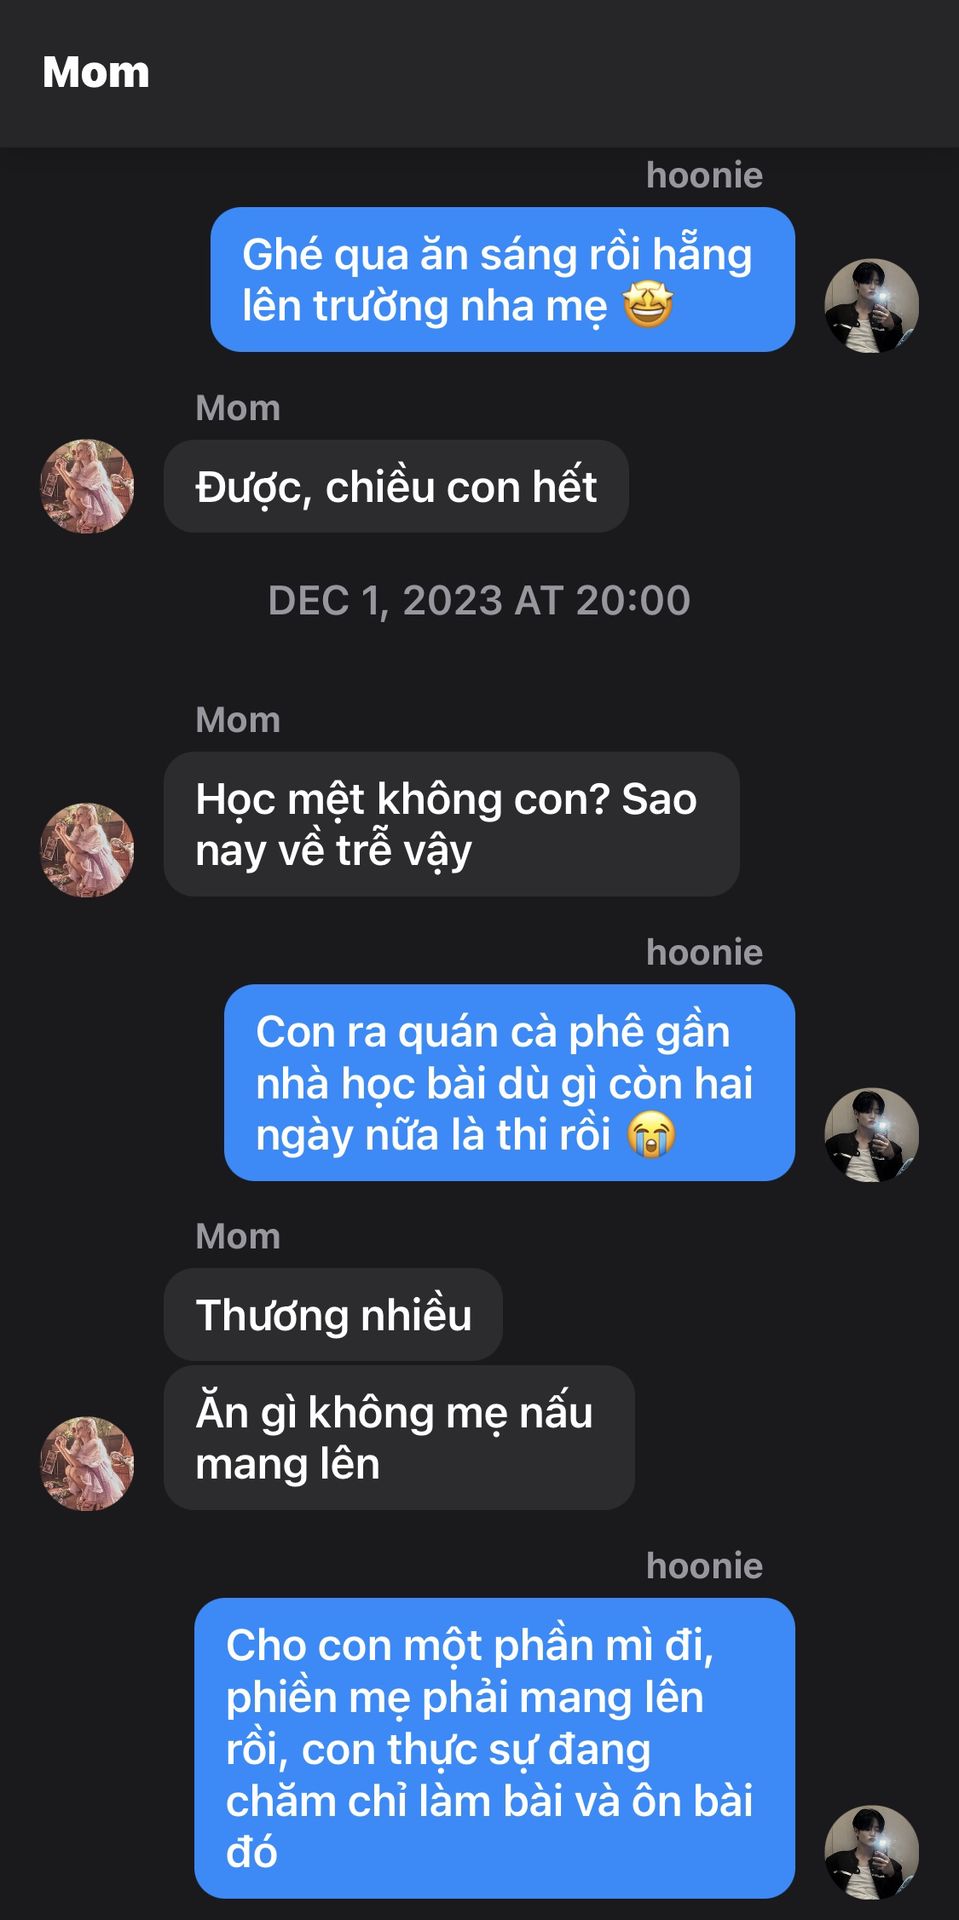959x1920 pixels.
Task: Select the "Cho con một phần mì đi" message bubble
Action: point(494,1747)
